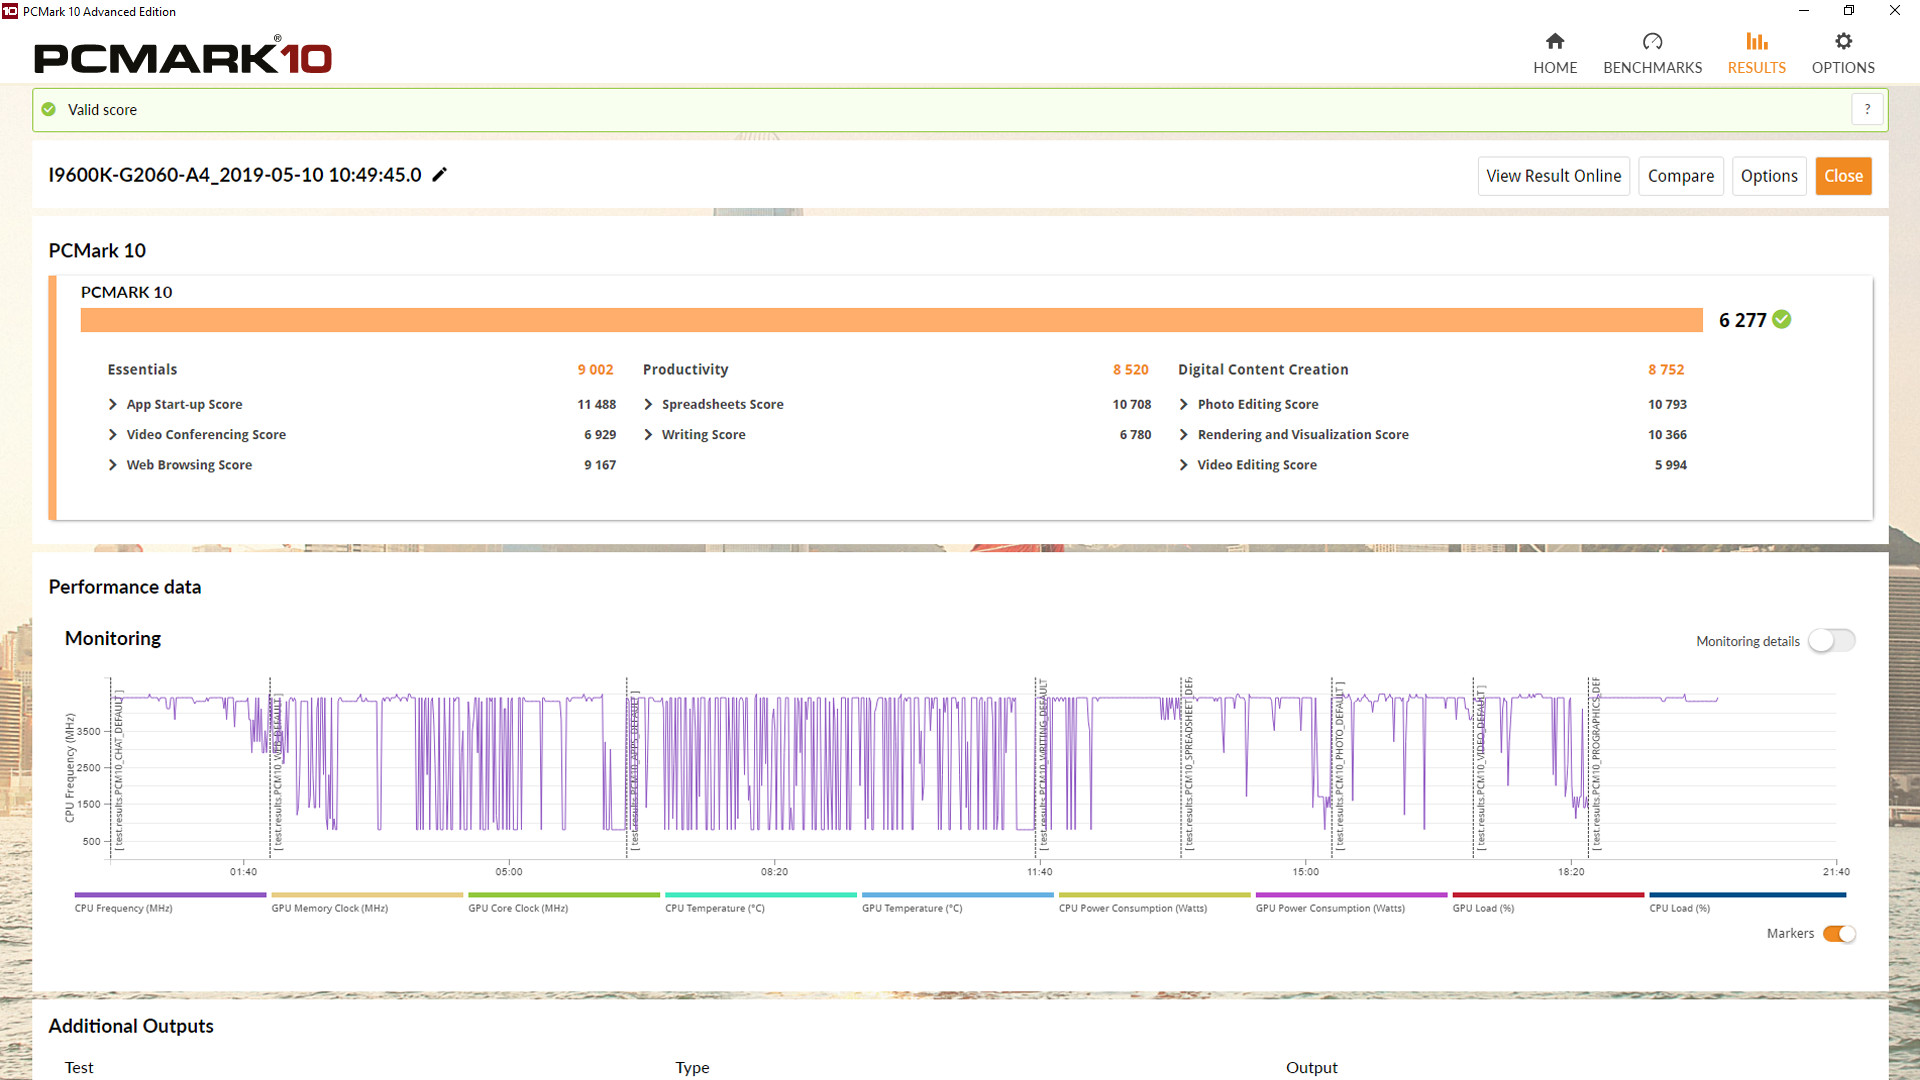Rename the result using the pencil icon
The height and width of the screenshot is (1080, 1920).
click(440, 174)
